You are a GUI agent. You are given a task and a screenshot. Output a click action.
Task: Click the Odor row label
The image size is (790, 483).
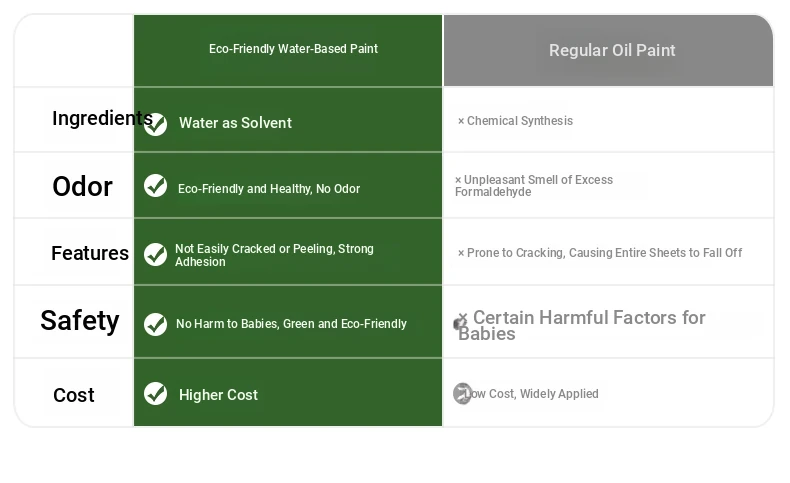(82, 186)
